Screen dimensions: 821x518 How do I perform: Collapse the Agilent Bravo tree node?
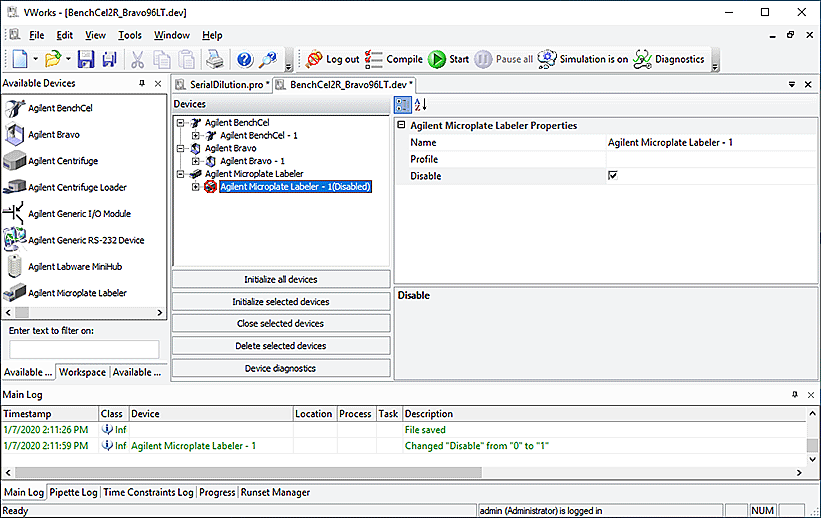180,148
